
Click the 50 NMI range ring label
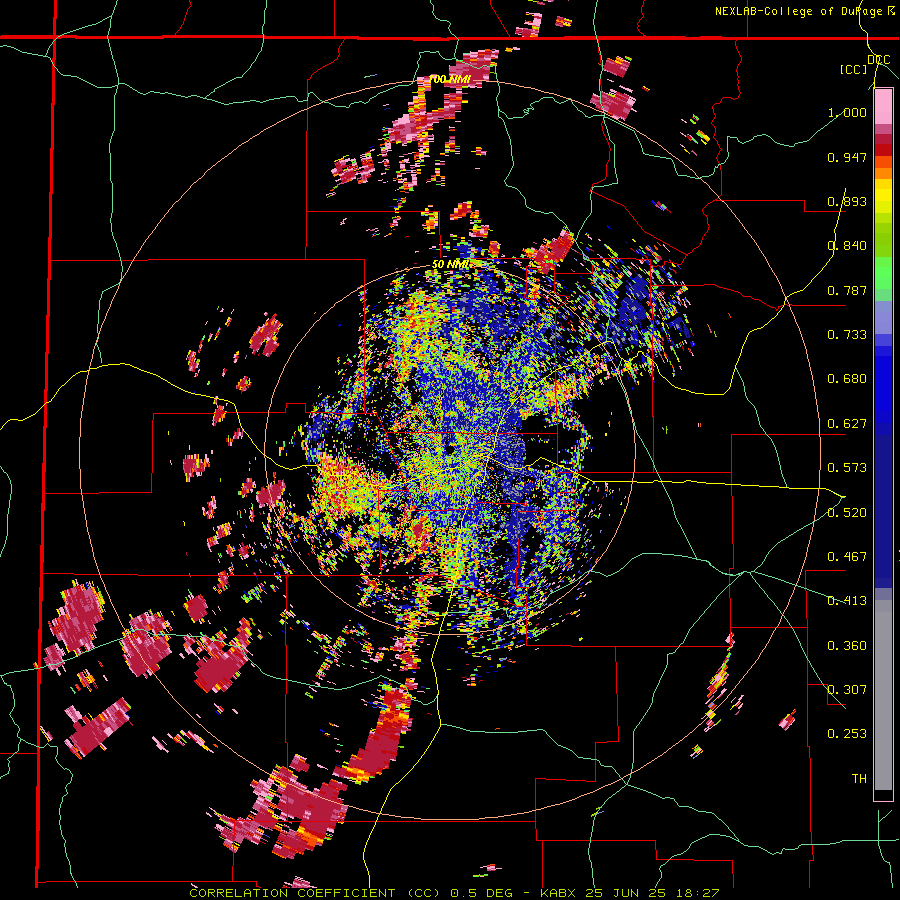point(451,264)
